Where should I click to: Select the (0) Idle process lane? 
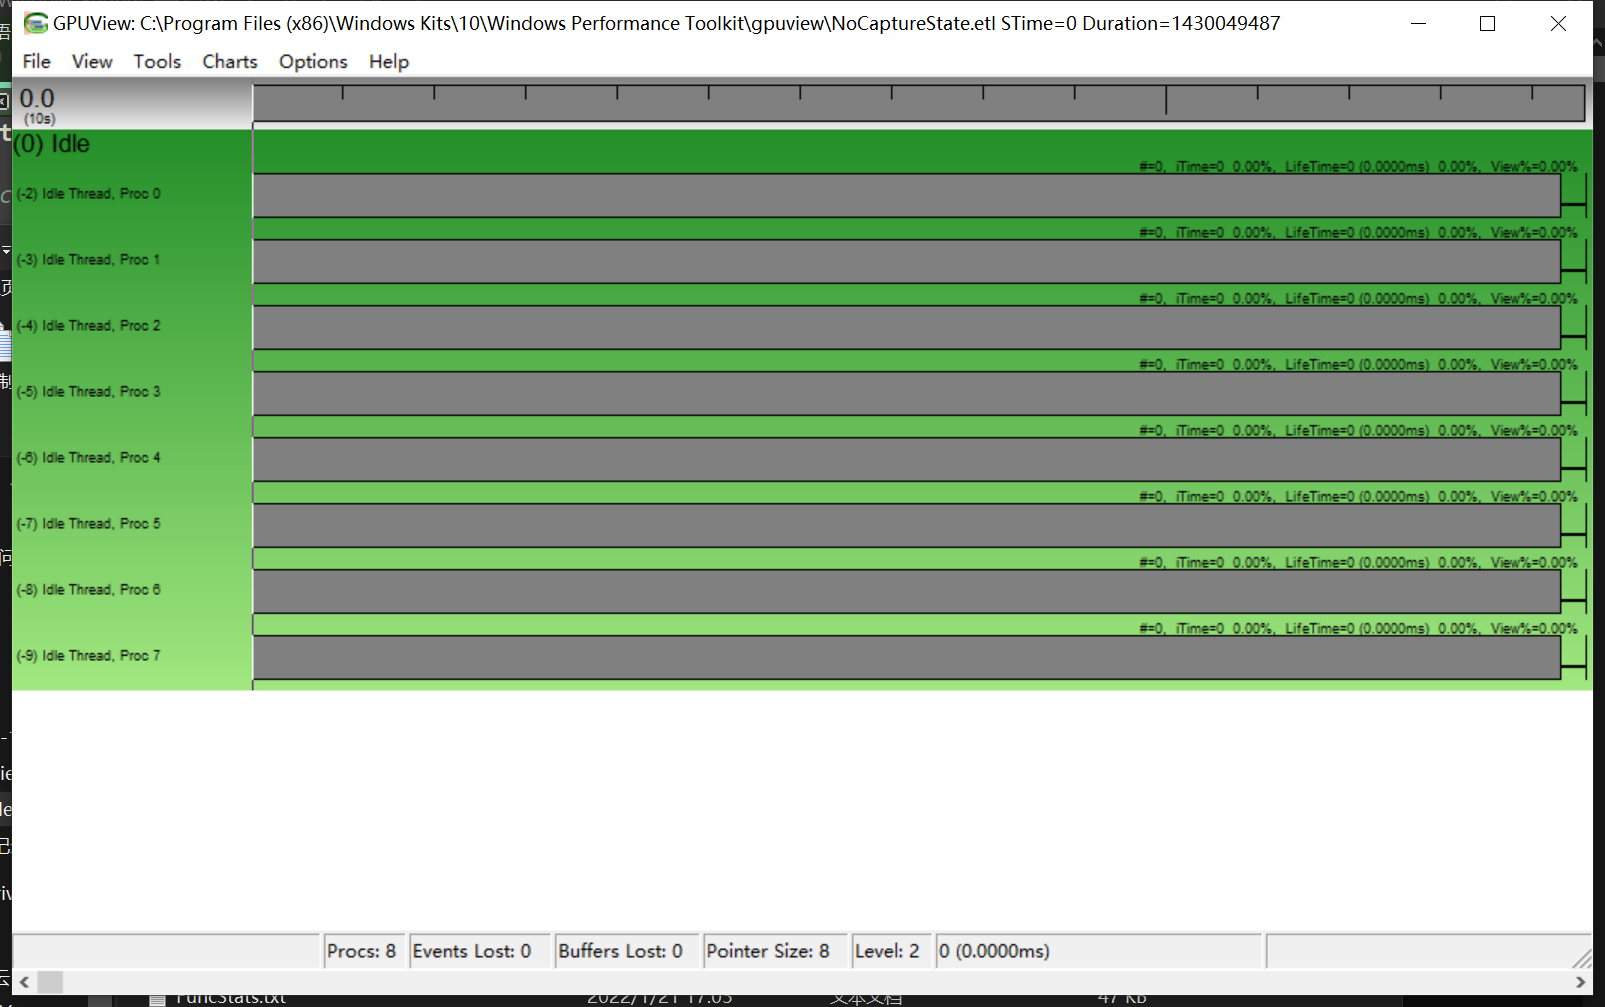(x=50, y=143)
